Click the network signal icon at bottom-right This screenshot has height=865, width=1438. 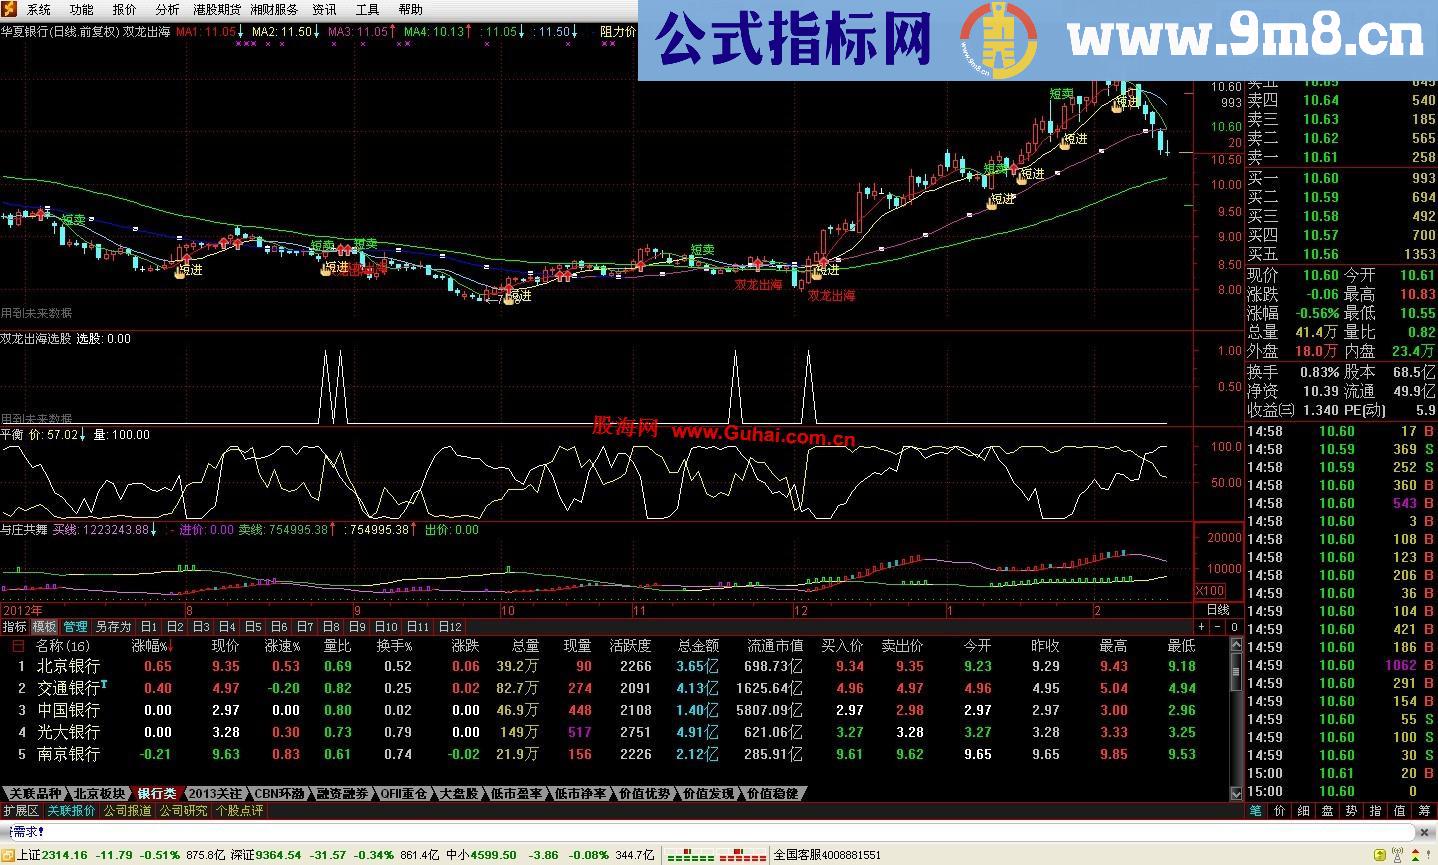tap(1397, 854)
